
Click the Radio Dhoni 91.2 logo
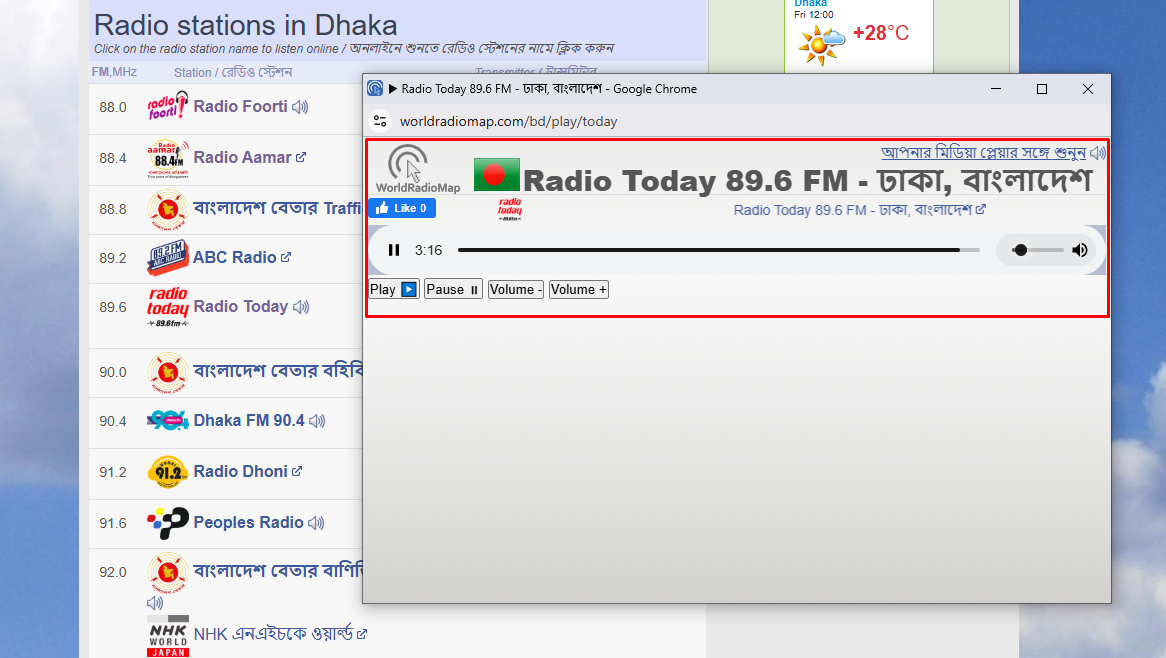167,472
